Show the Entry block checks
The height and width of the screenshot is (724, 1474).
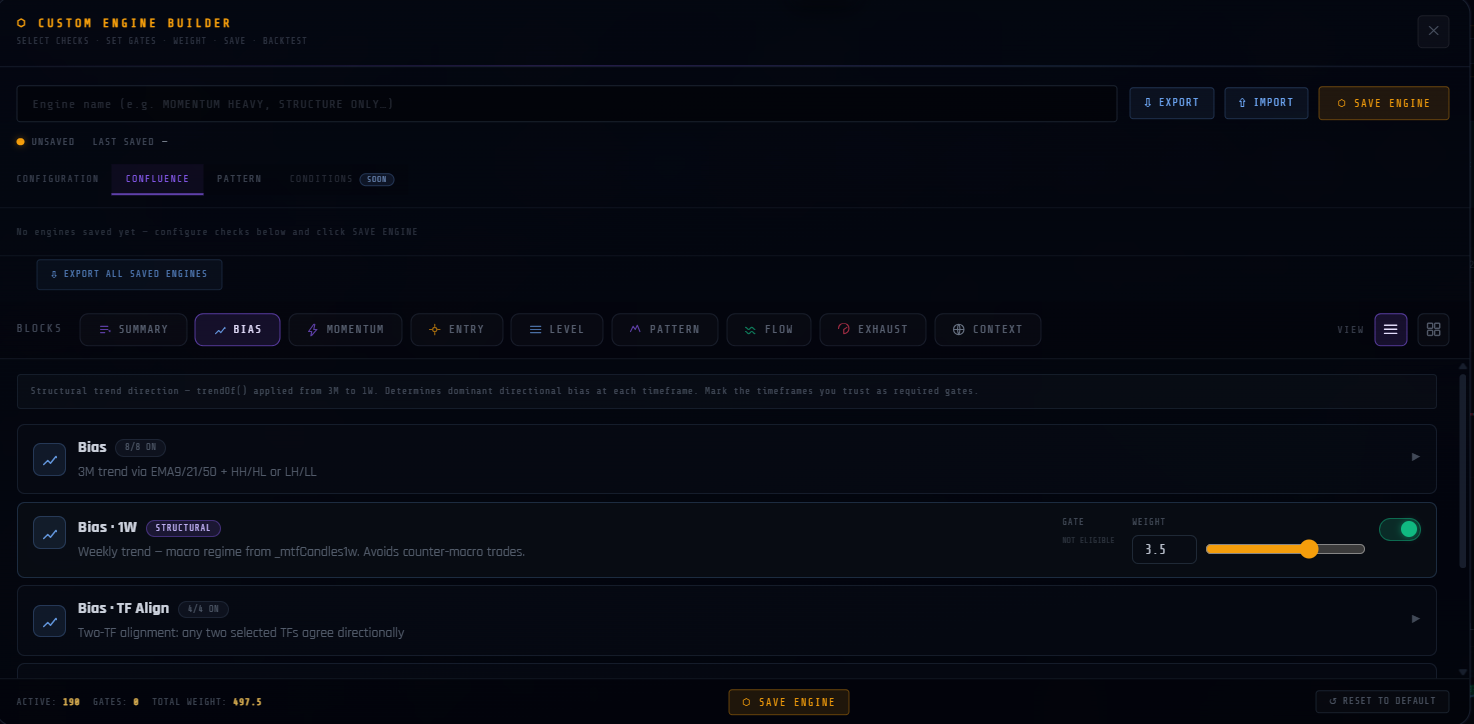(456, 329)
